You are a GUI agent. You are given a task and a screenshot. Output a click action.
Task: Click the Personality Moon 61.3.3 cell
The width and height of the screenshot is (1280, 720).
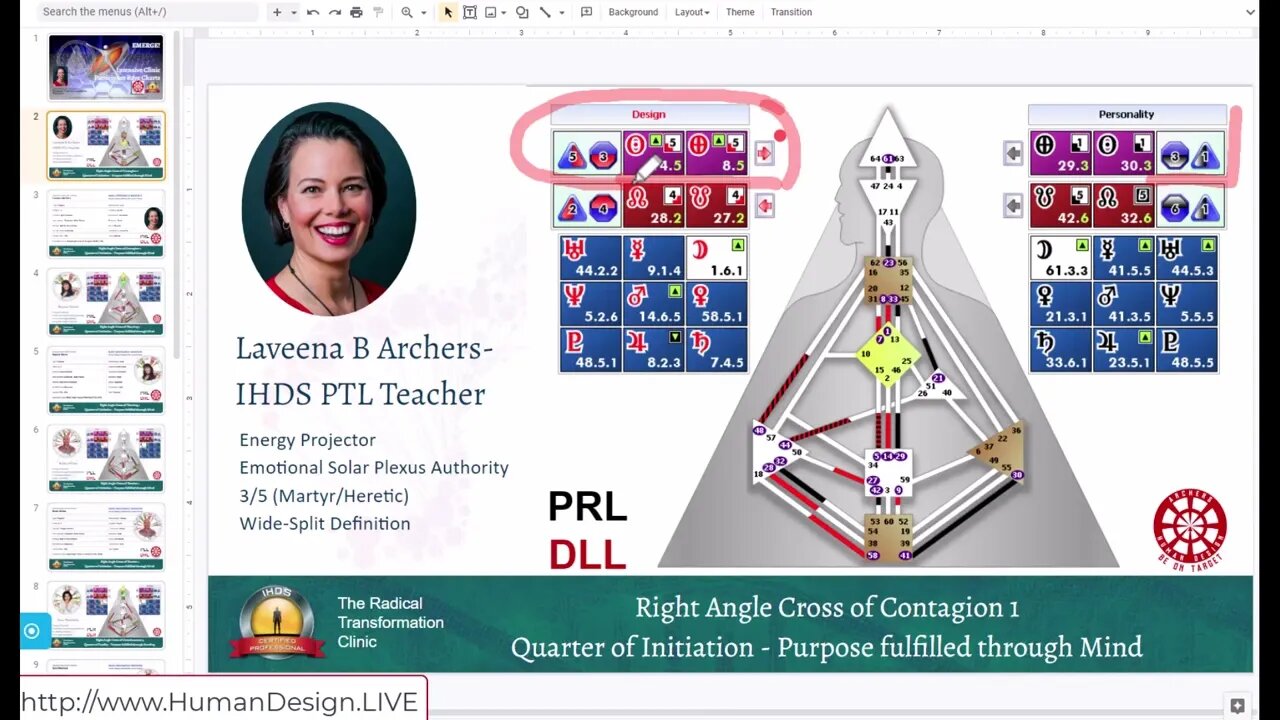tap(1061, 258)
